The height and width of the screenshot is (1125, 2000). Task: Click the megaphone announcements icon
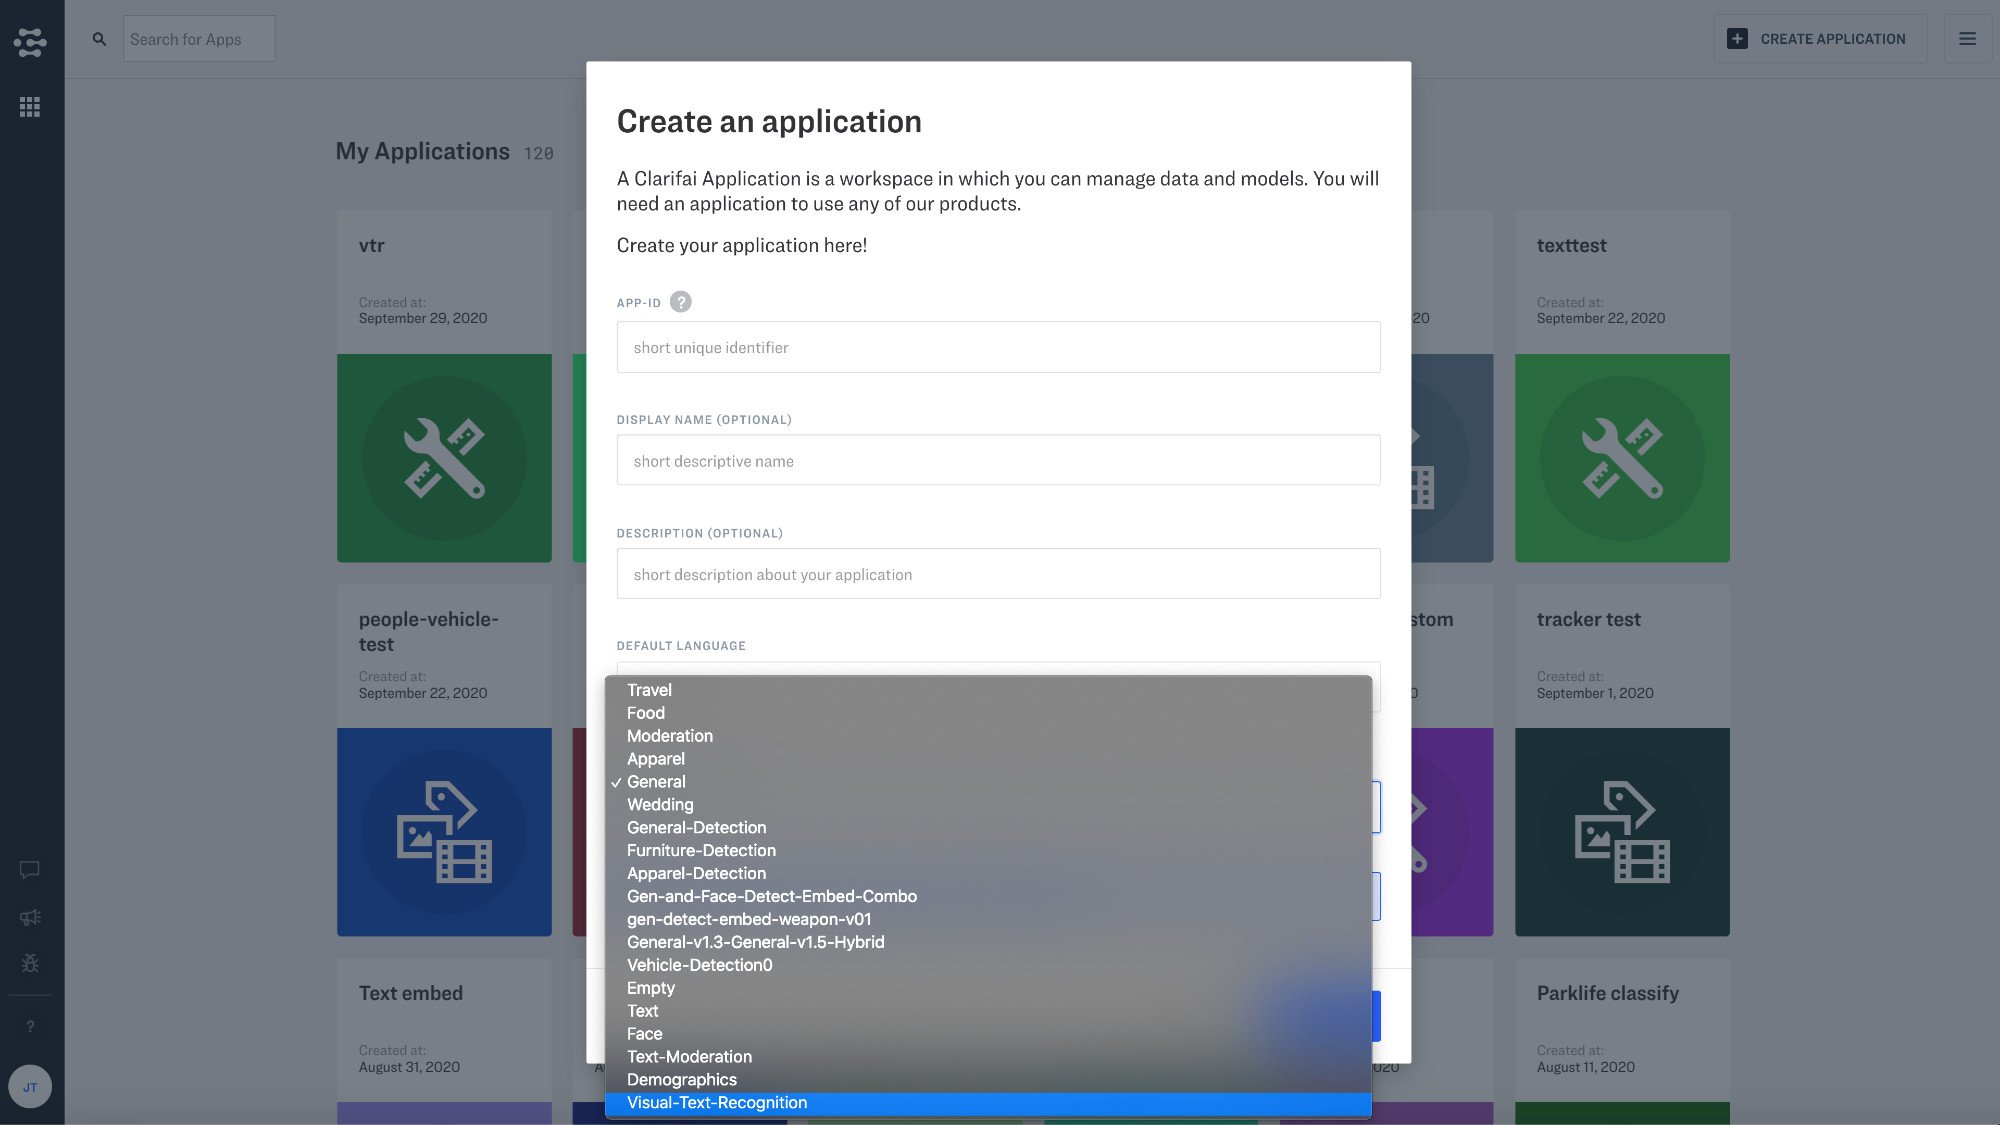[30, 917]
